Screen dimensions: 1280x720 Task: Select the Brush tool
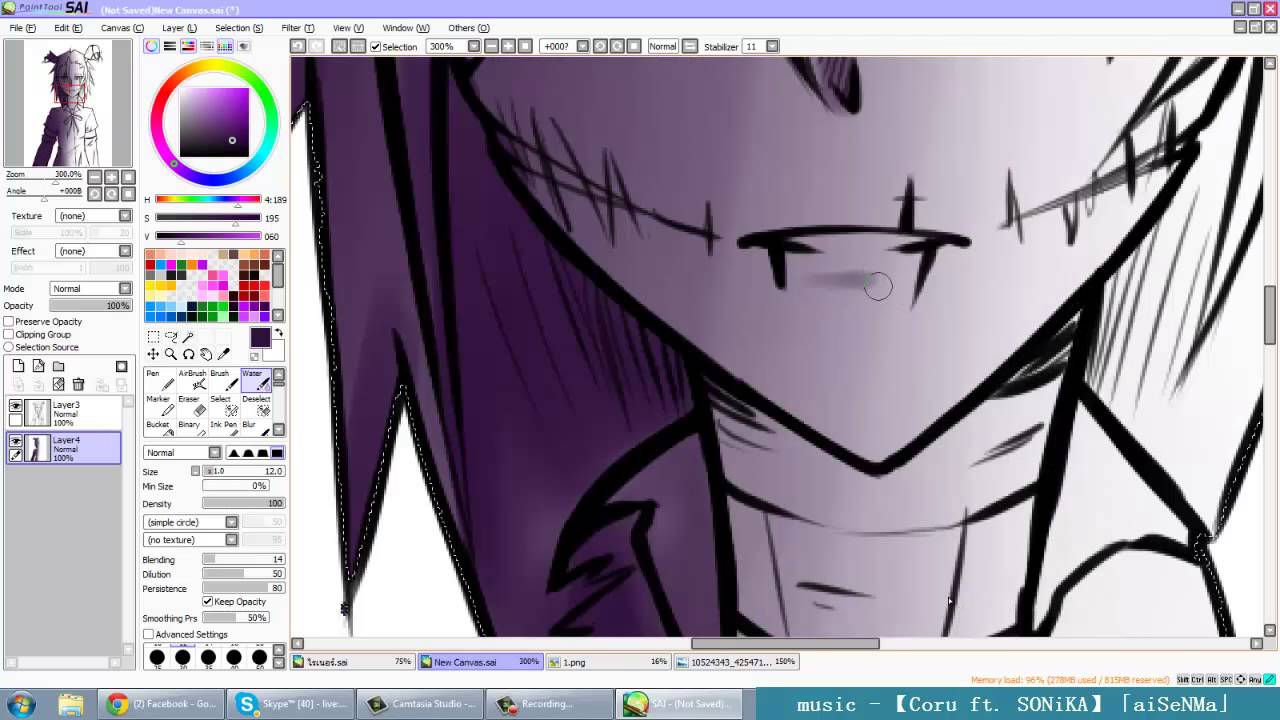[x=223, y=380]
